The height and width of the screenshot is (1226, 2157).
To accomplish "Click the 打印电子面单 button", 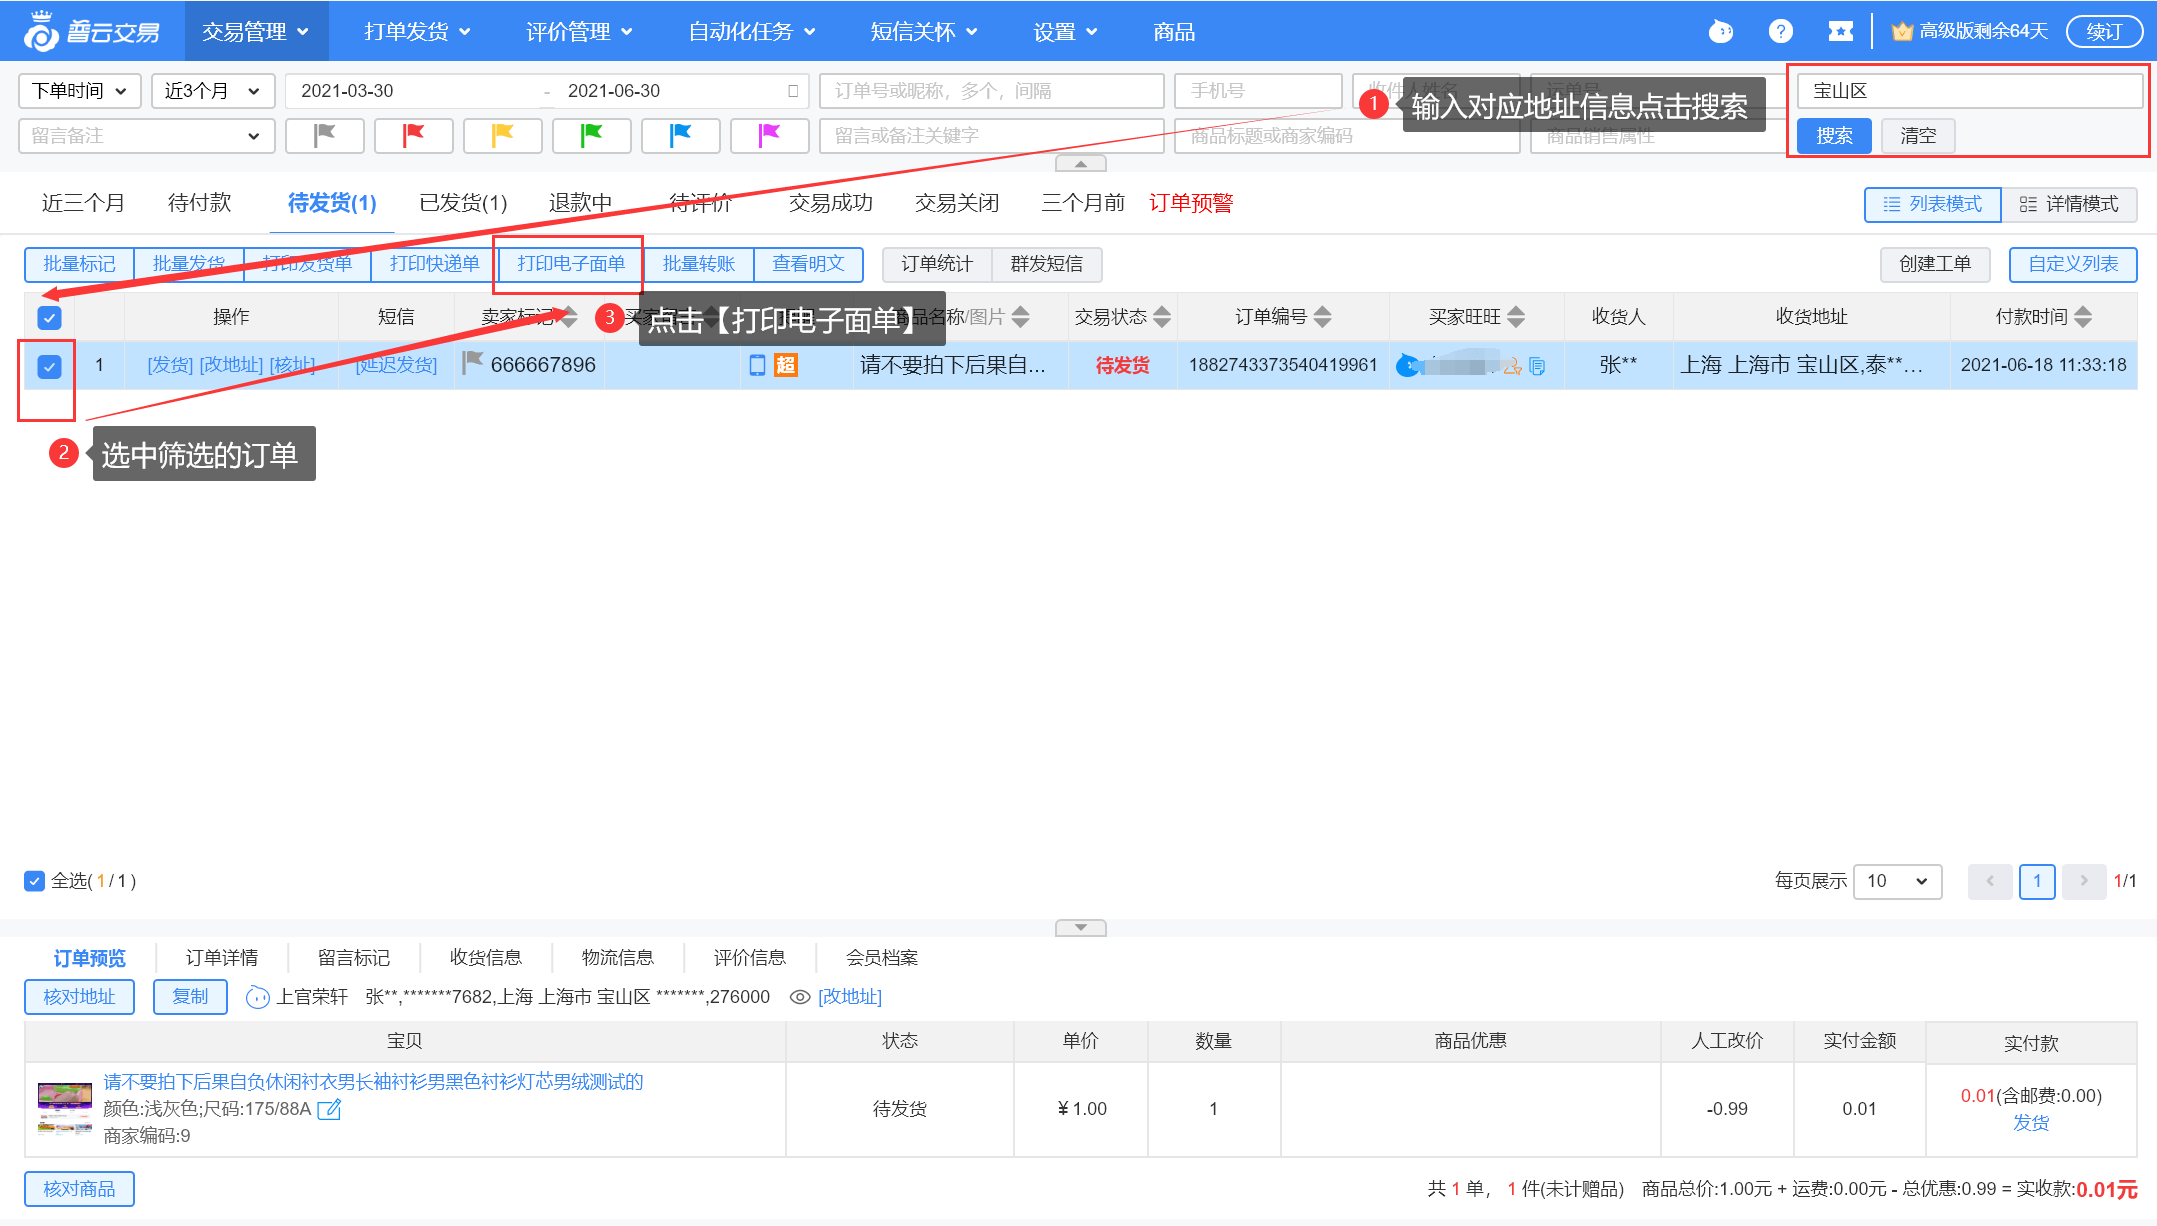I will 570,264.
